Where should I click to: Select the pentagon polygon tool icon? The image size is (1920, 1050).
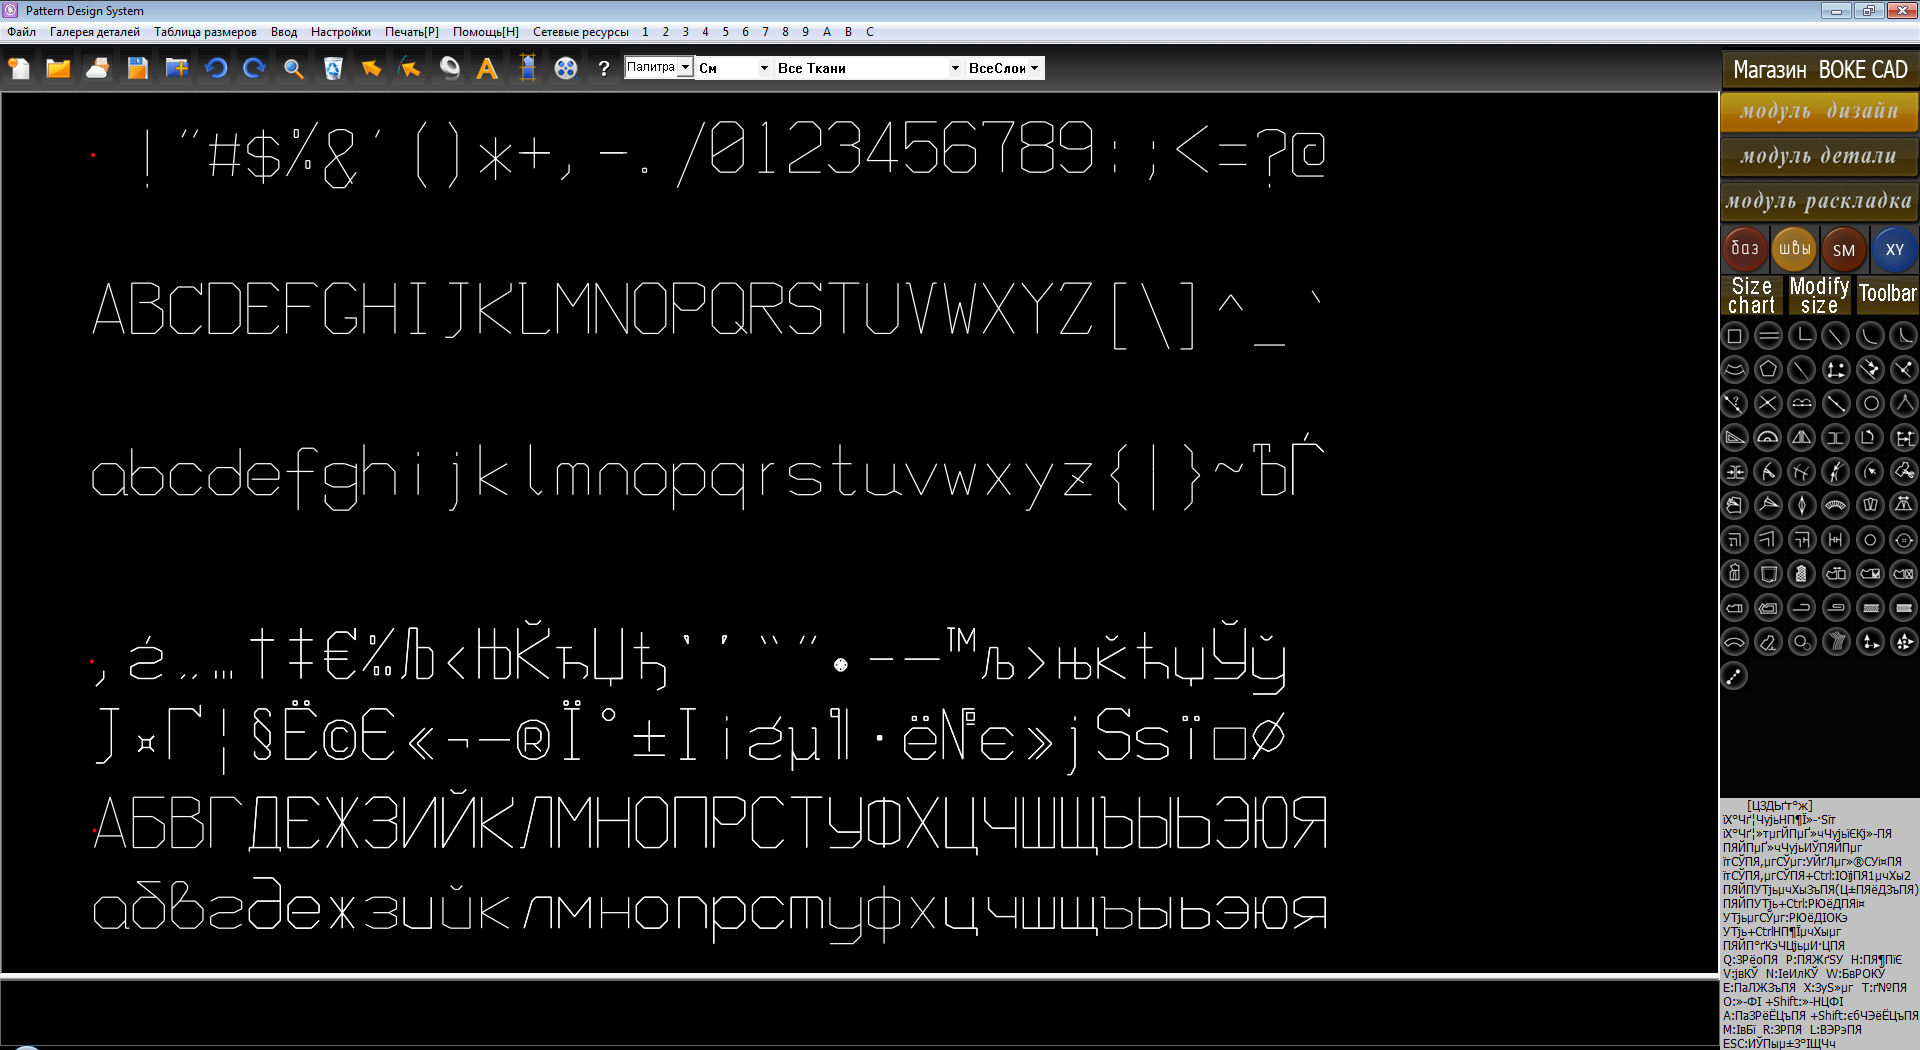pos(1769,370)
